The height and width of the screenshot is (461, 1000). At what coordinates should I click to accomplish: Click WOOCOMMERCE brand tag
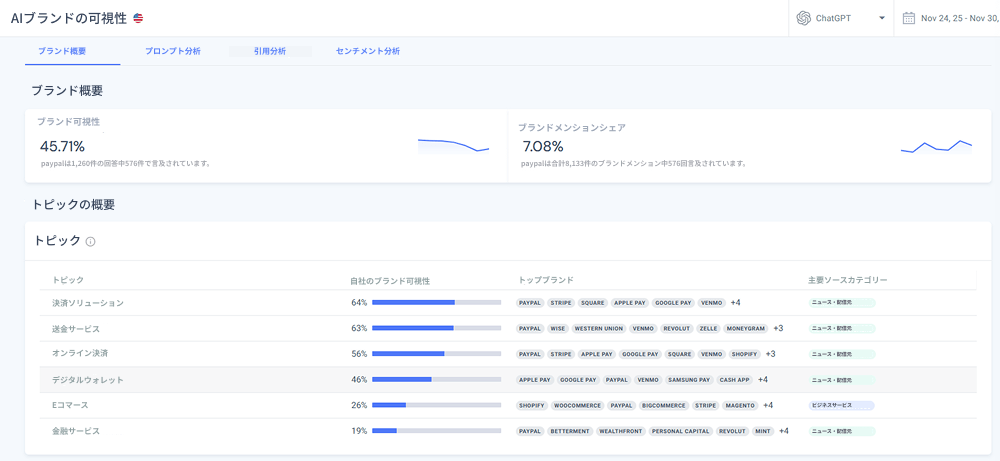[x=578, y=405]
